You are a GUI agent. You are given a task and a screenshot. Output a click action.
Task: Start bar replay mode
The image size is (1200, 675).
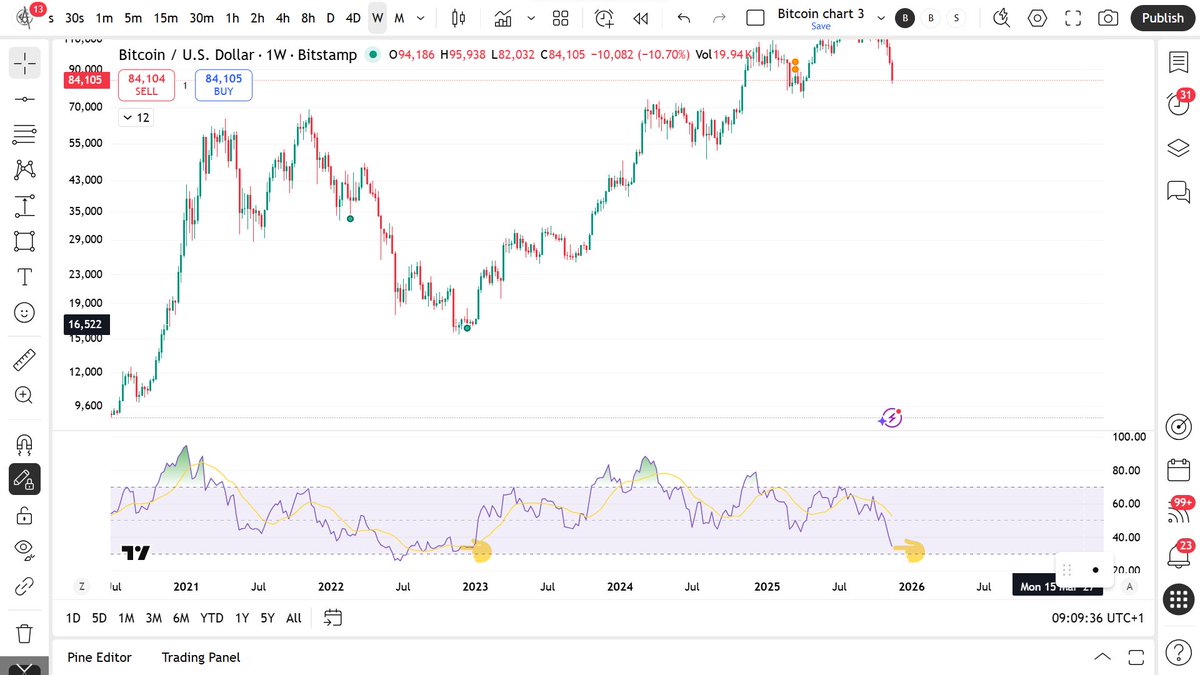point(641,18)
